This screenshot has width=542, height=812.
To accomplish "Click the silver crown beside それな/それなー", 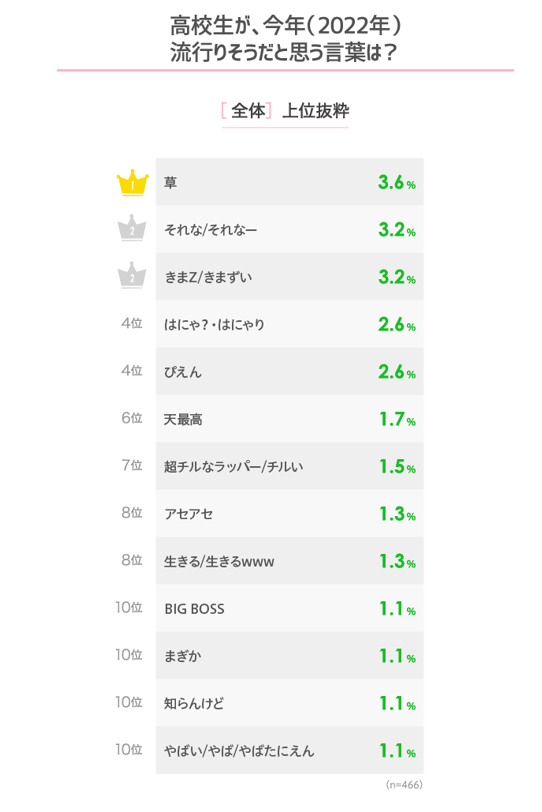I will (x=132, y=228).
